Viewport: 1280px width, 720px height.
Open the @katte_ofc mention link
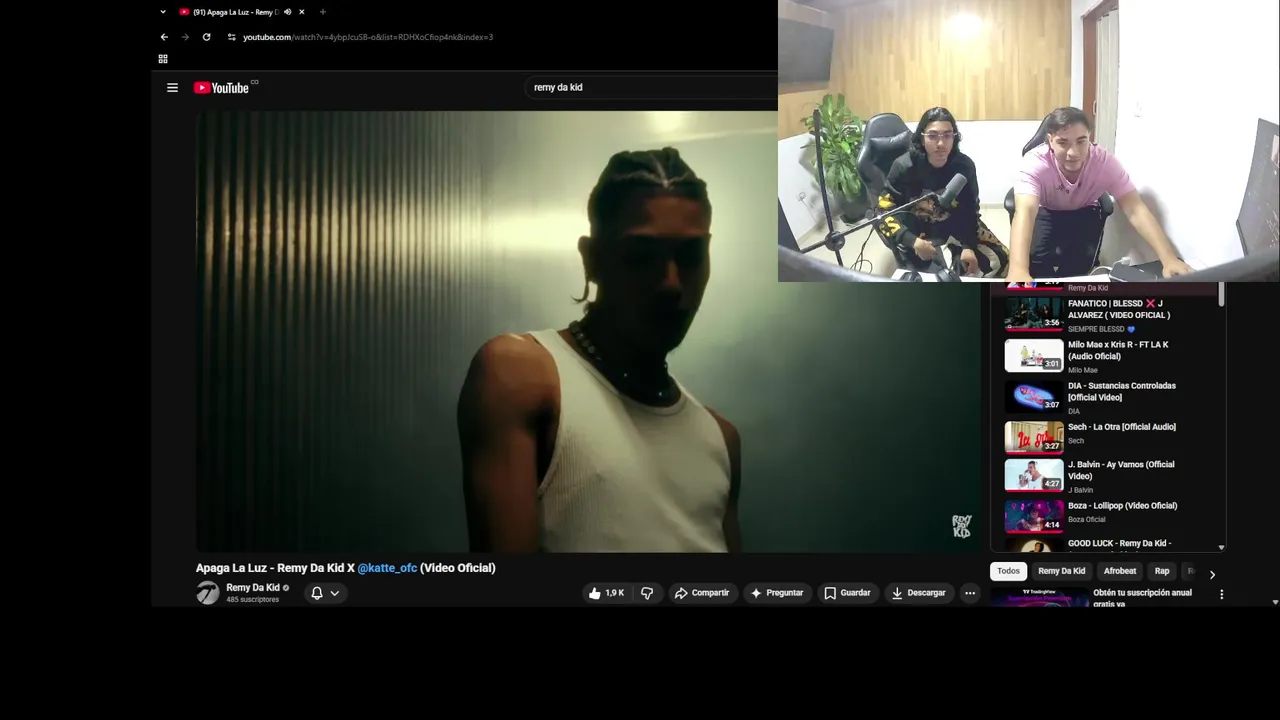click(387, 568)
